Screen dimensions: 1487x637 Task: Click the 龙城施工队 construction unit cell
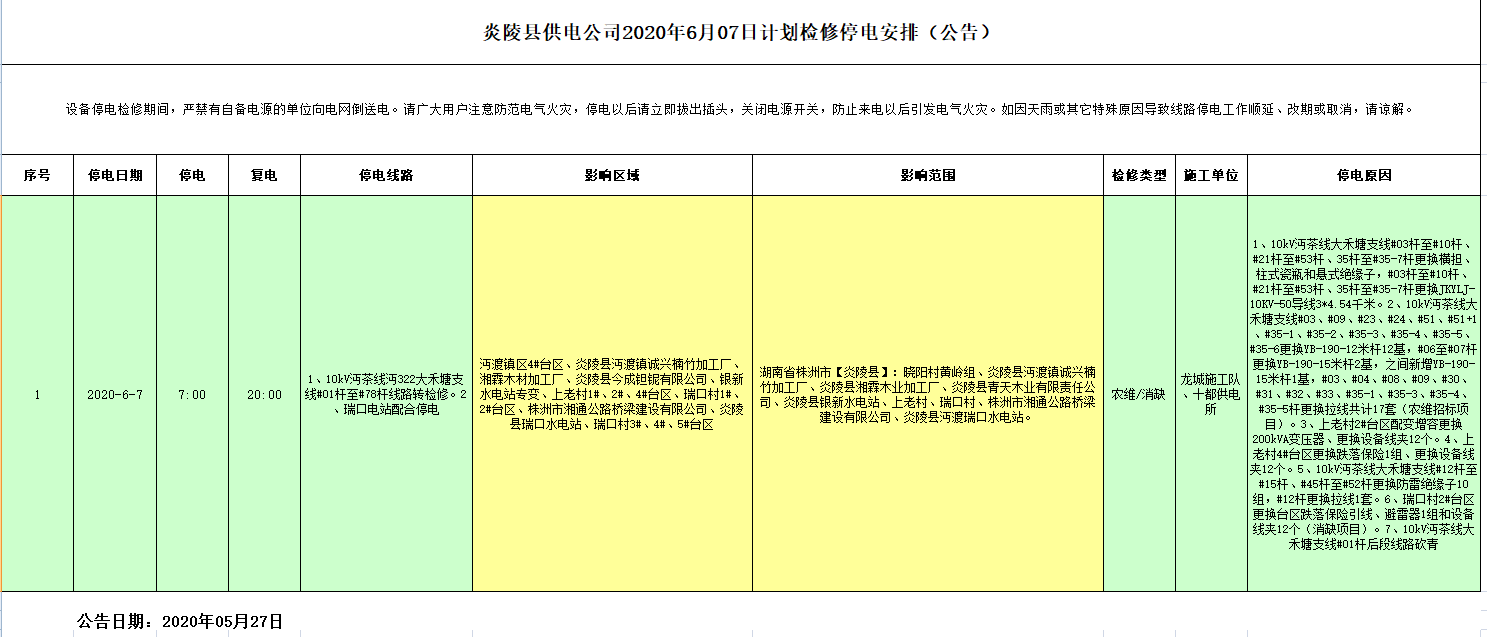coord(1210,394)
